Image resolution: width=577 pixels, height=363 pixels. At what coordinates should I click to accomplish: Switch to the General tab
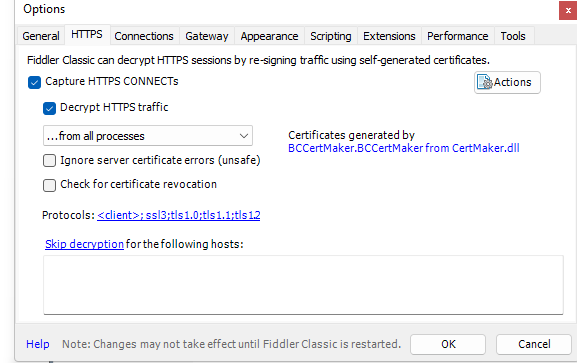click(x=41, y=36)
